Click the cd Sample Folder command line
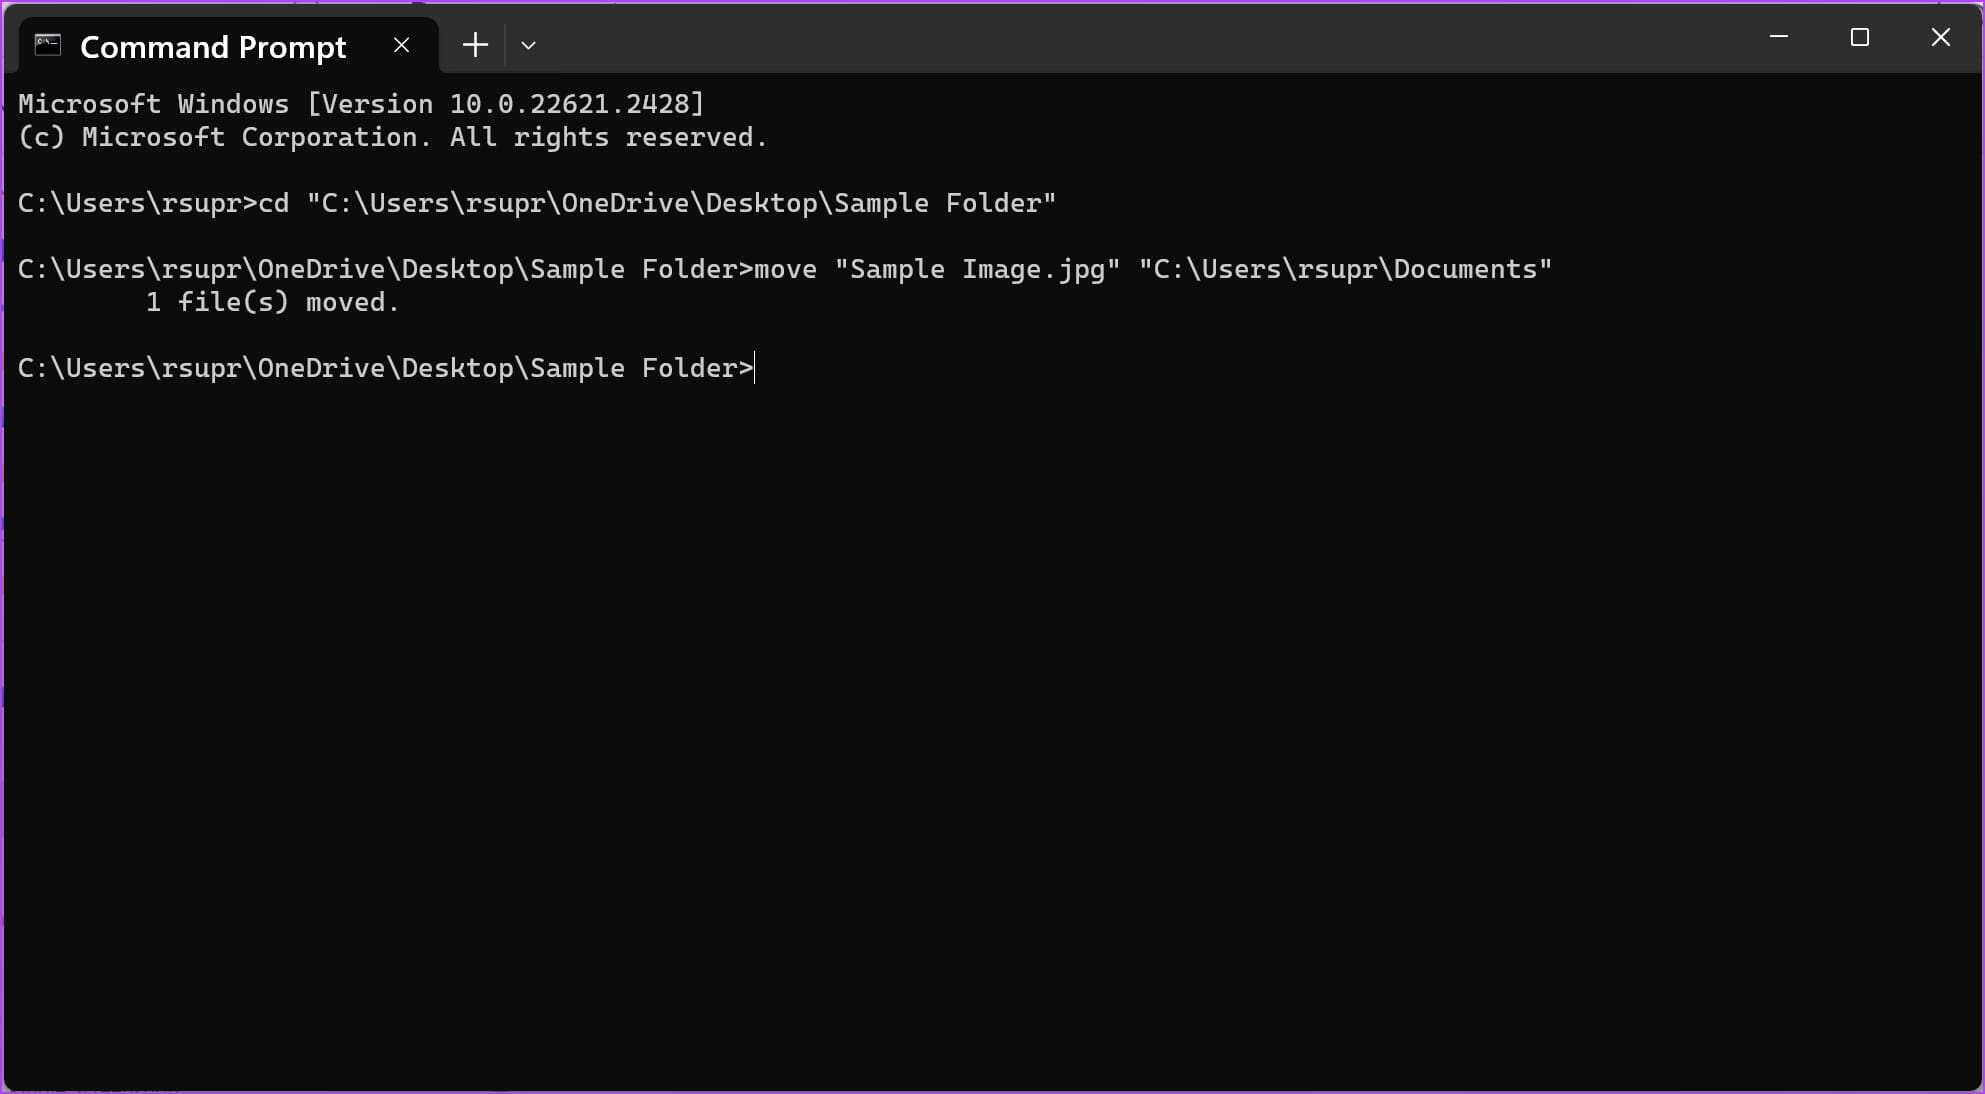The height and width of the screenshot is (1094, 1985). click(x=535, y=202)
